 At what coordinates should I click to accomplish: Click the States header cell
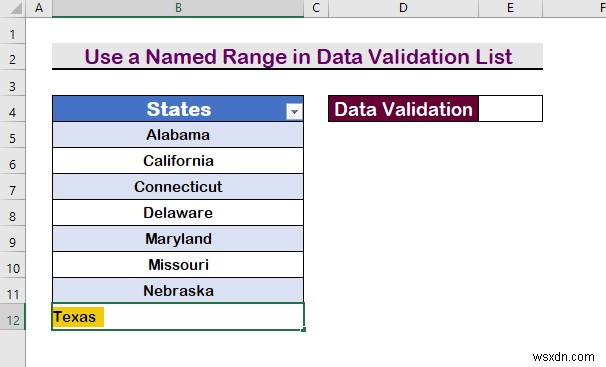[x=178, y=109]
